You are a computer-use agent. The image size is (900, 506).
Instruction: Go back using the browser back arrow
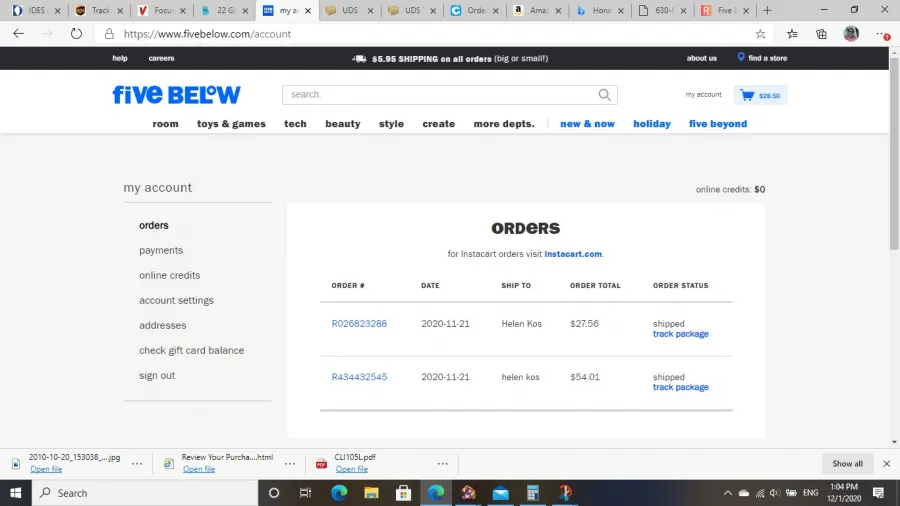pyautogui.click(x=18, y=33)
